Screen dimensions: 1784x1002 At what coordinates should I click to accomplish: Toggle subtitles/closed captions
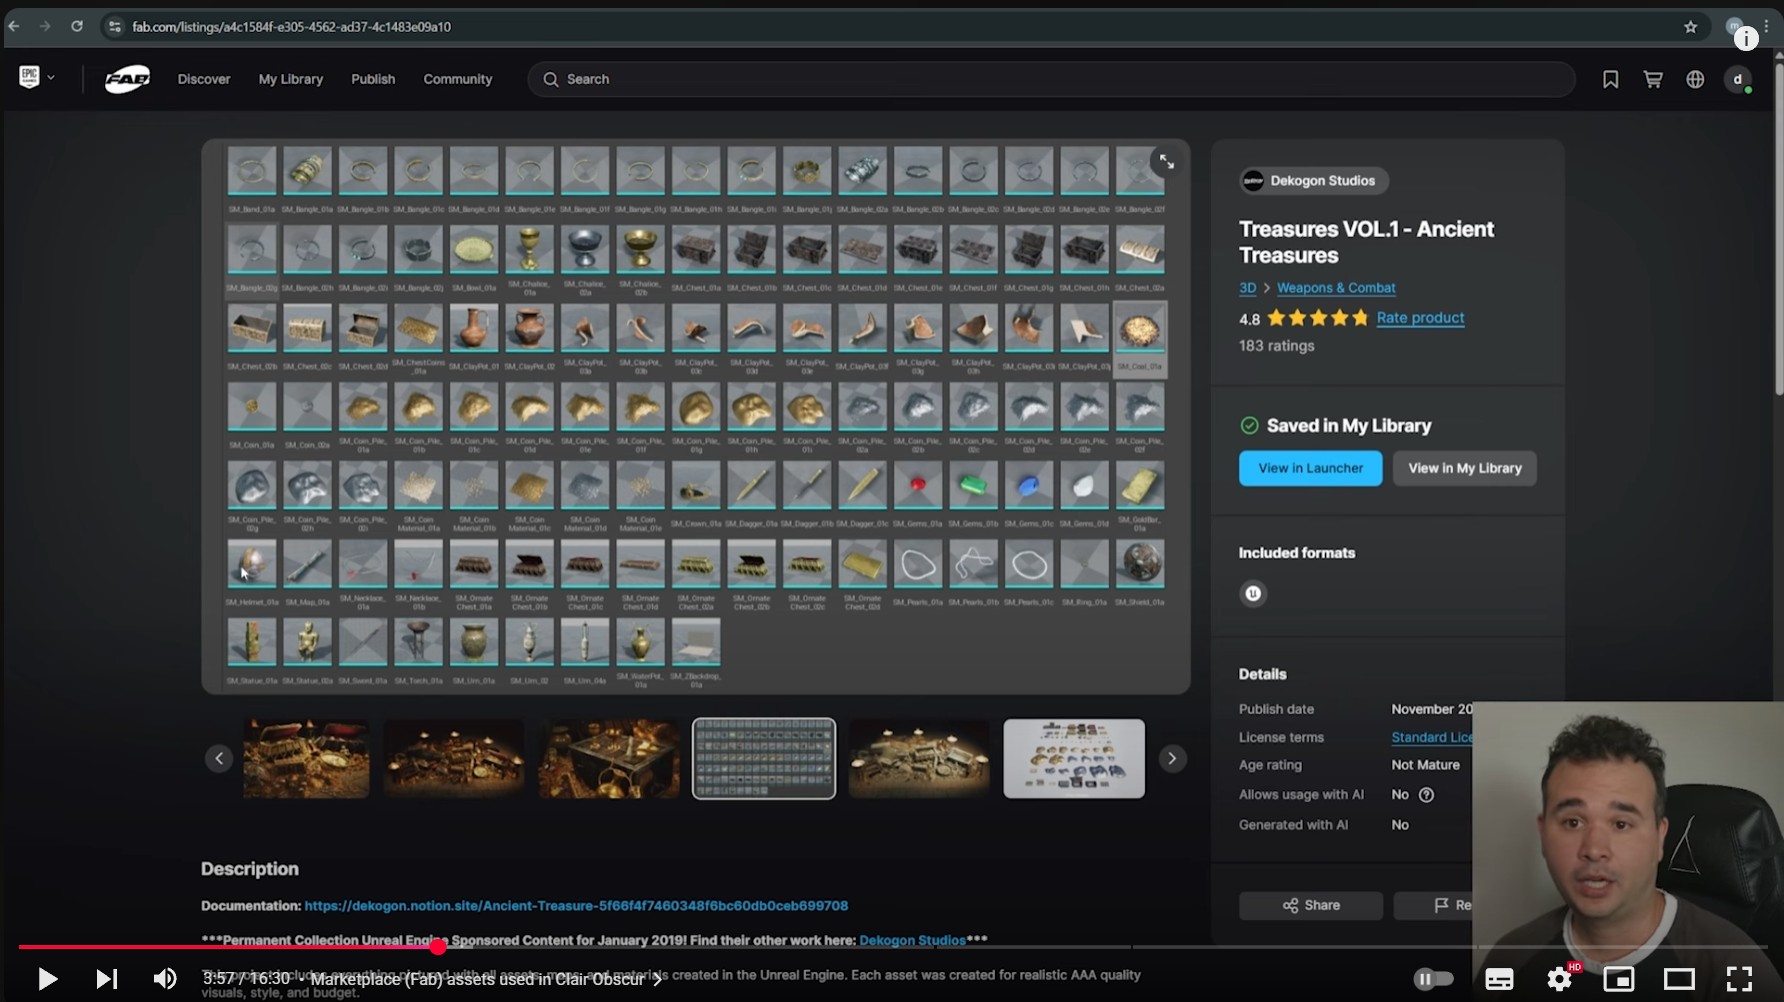click(1499, 979)
